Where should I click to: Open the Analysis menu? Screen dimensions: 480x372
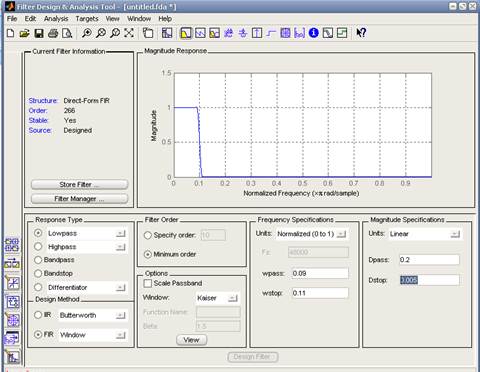click(x=56, y=19)
